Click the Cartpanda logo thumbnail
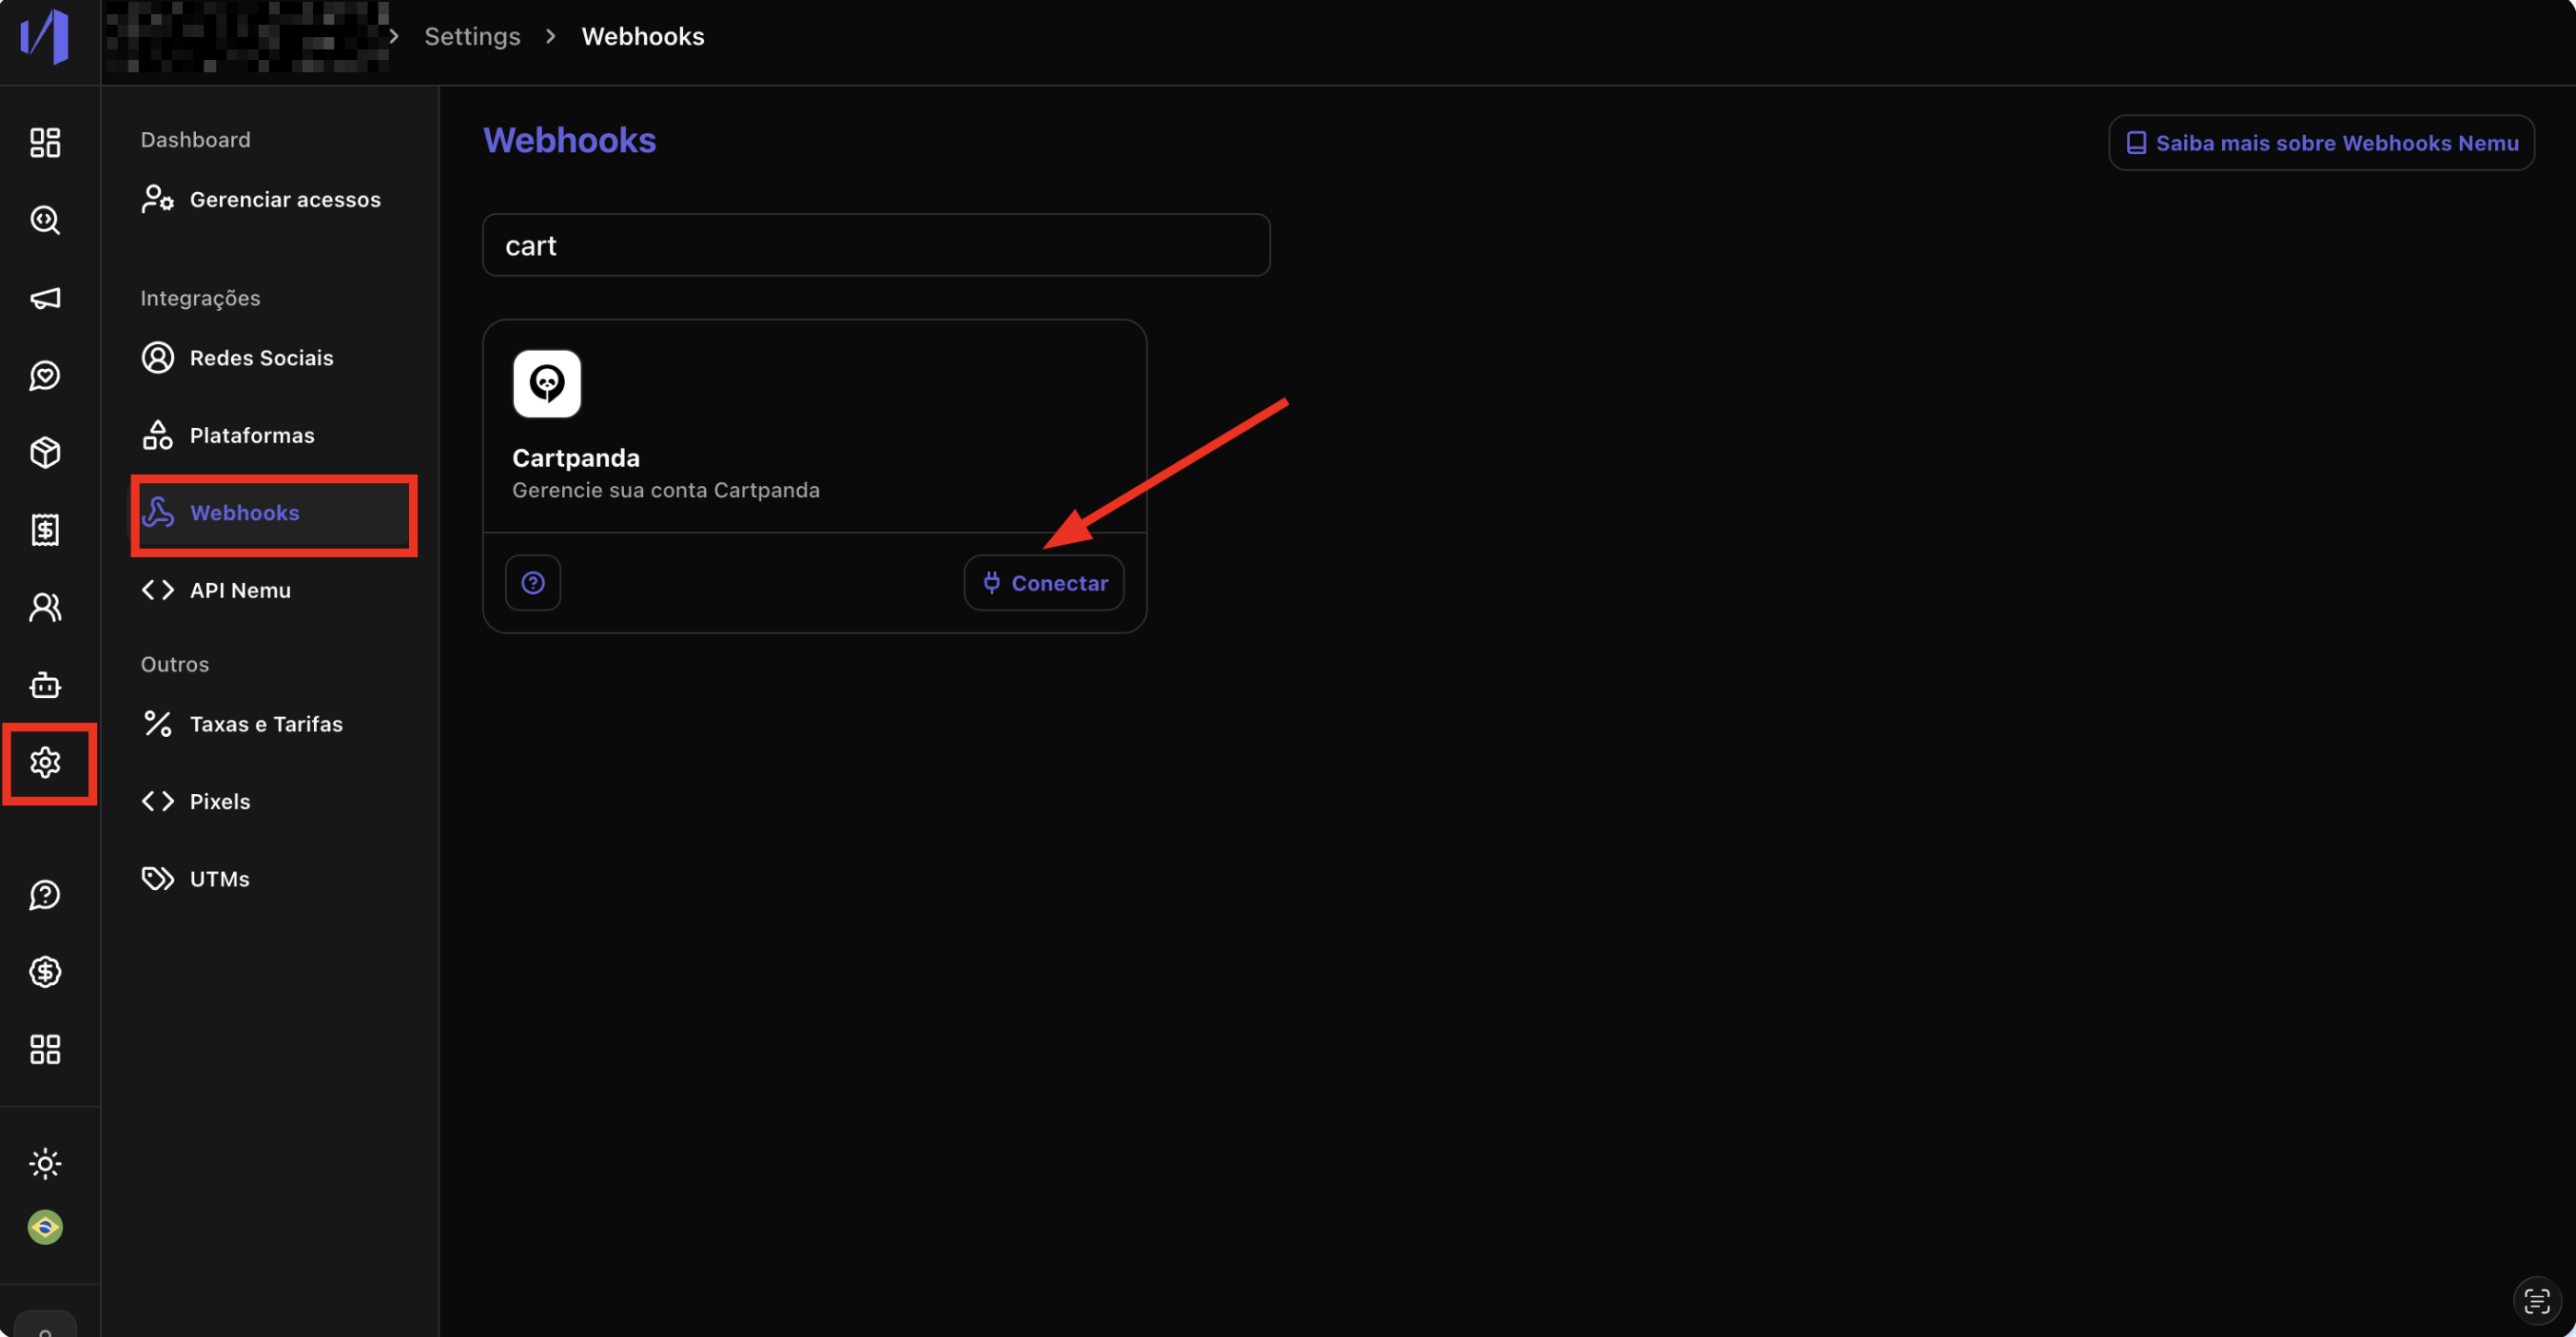The image size is (2576, 1337). click(547, 383)
